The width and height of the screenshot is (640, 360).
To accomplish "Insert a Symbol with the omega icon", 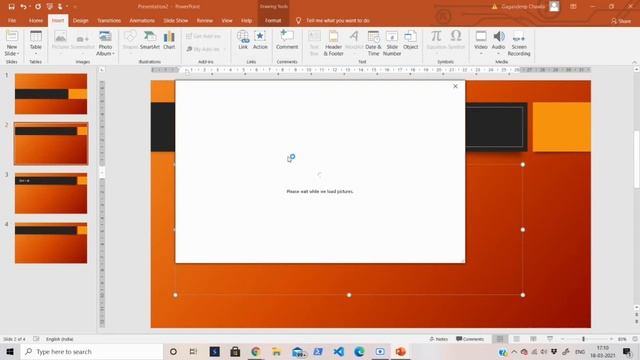I will pos(456,40).
